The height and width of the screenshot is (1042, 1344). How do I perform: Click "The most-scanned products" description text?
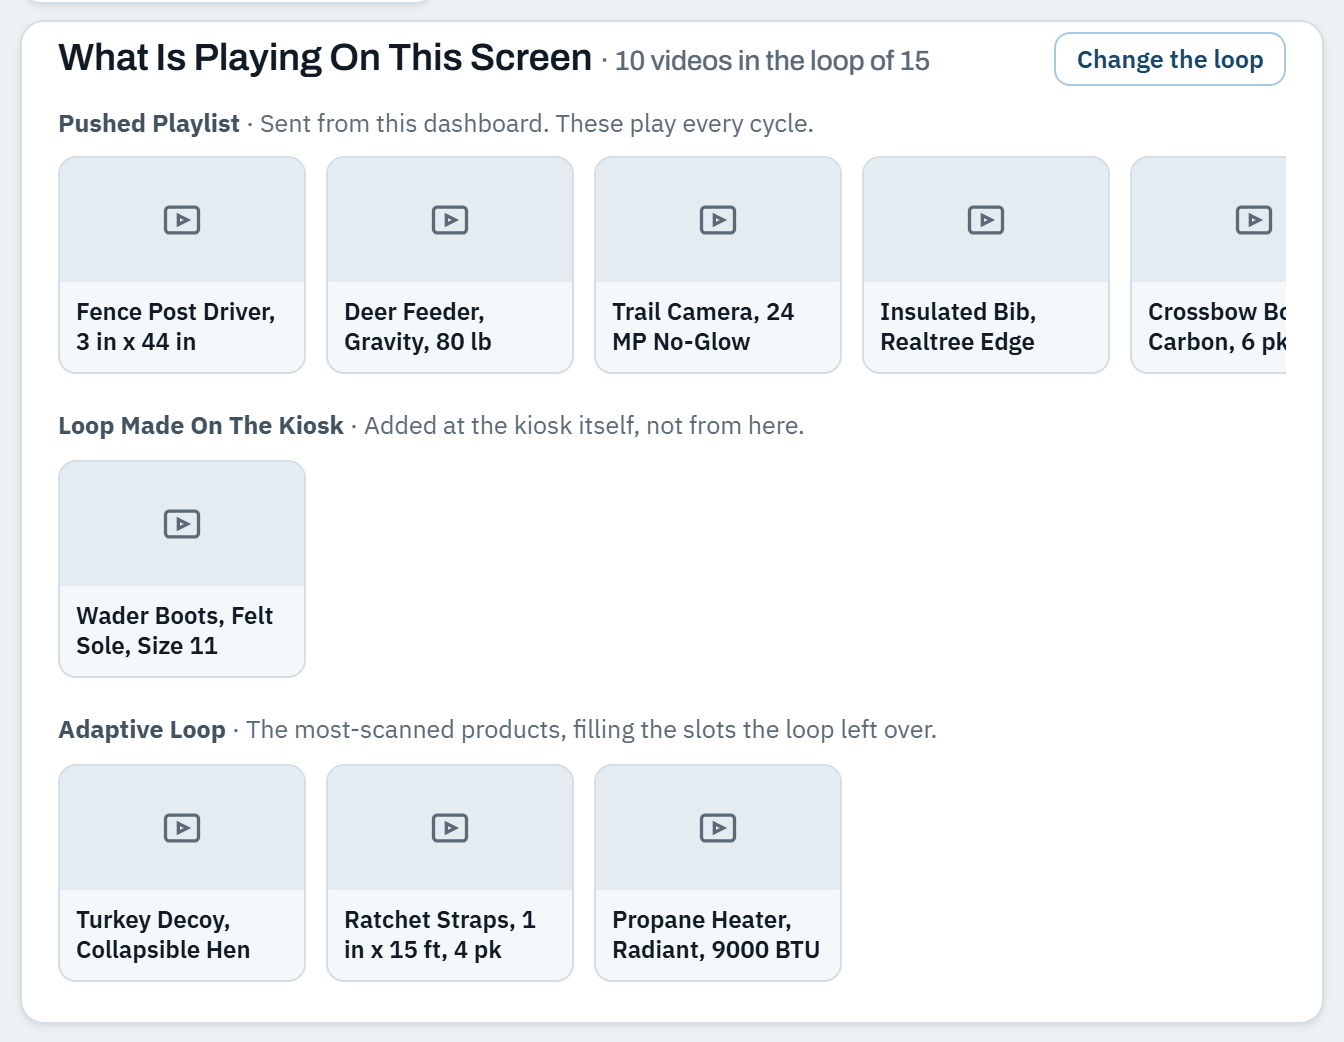(591, 730)
